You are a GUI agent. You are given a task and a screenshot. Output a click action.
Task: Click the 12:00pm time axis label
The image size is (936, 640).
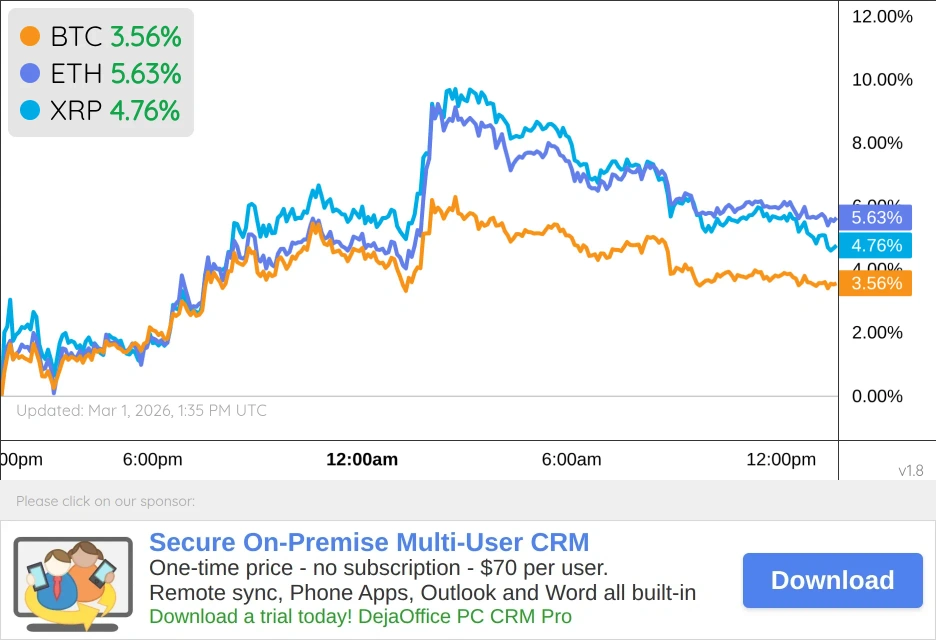[x=781, y=460]
